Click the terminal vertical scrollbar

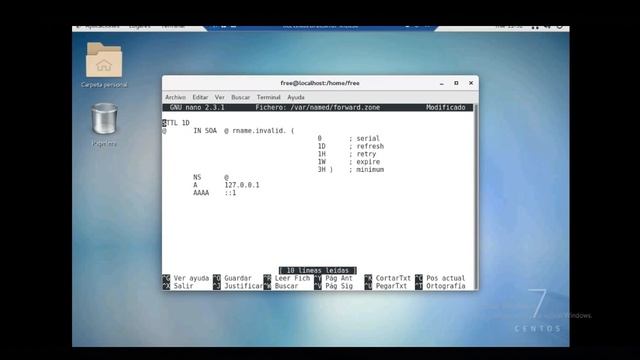tap(476, 196)
